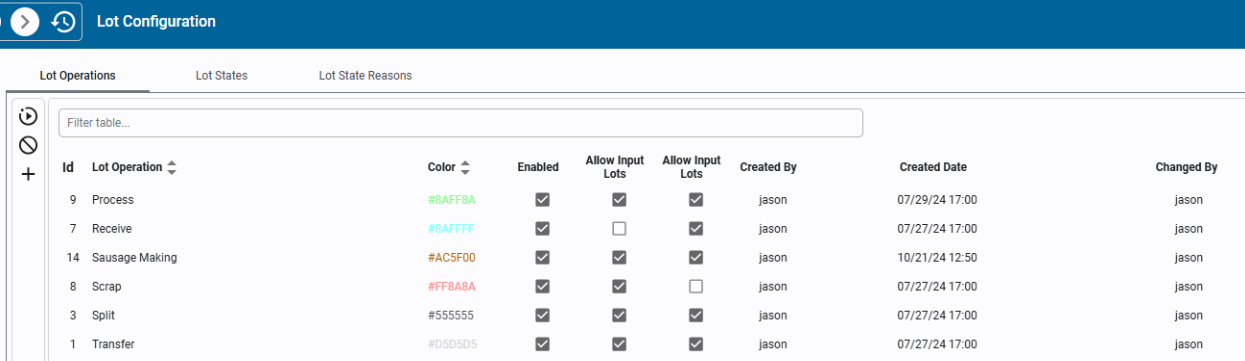
Task: Click the #AC5F00 color value
Action: click(x=451, y=258)
